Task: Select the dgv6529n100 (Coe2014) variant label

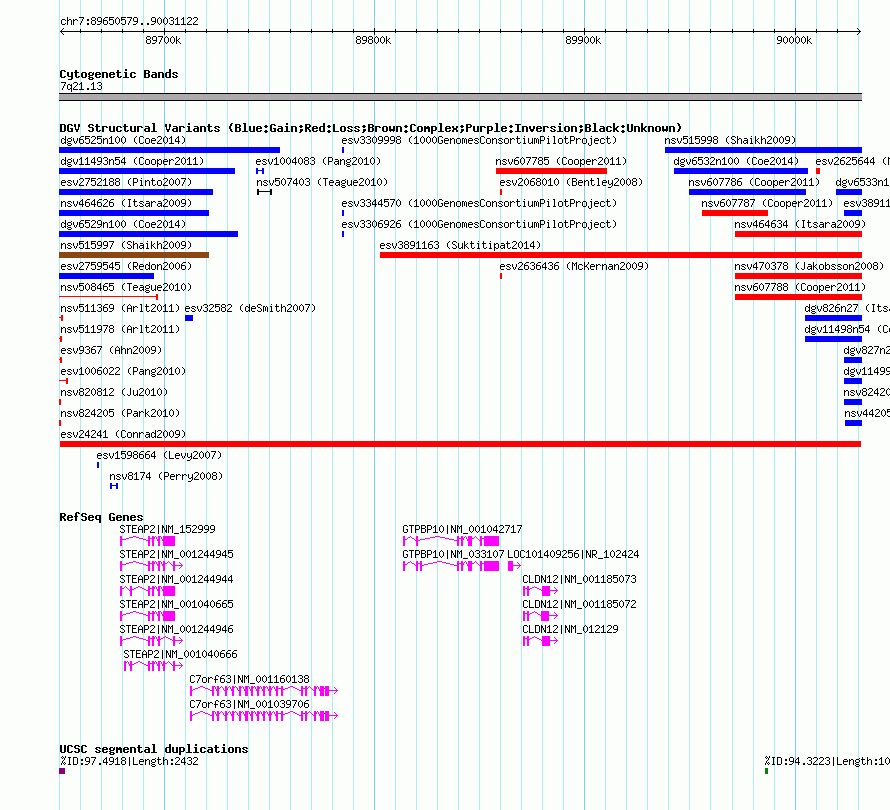Action: [x=123, y=224]
